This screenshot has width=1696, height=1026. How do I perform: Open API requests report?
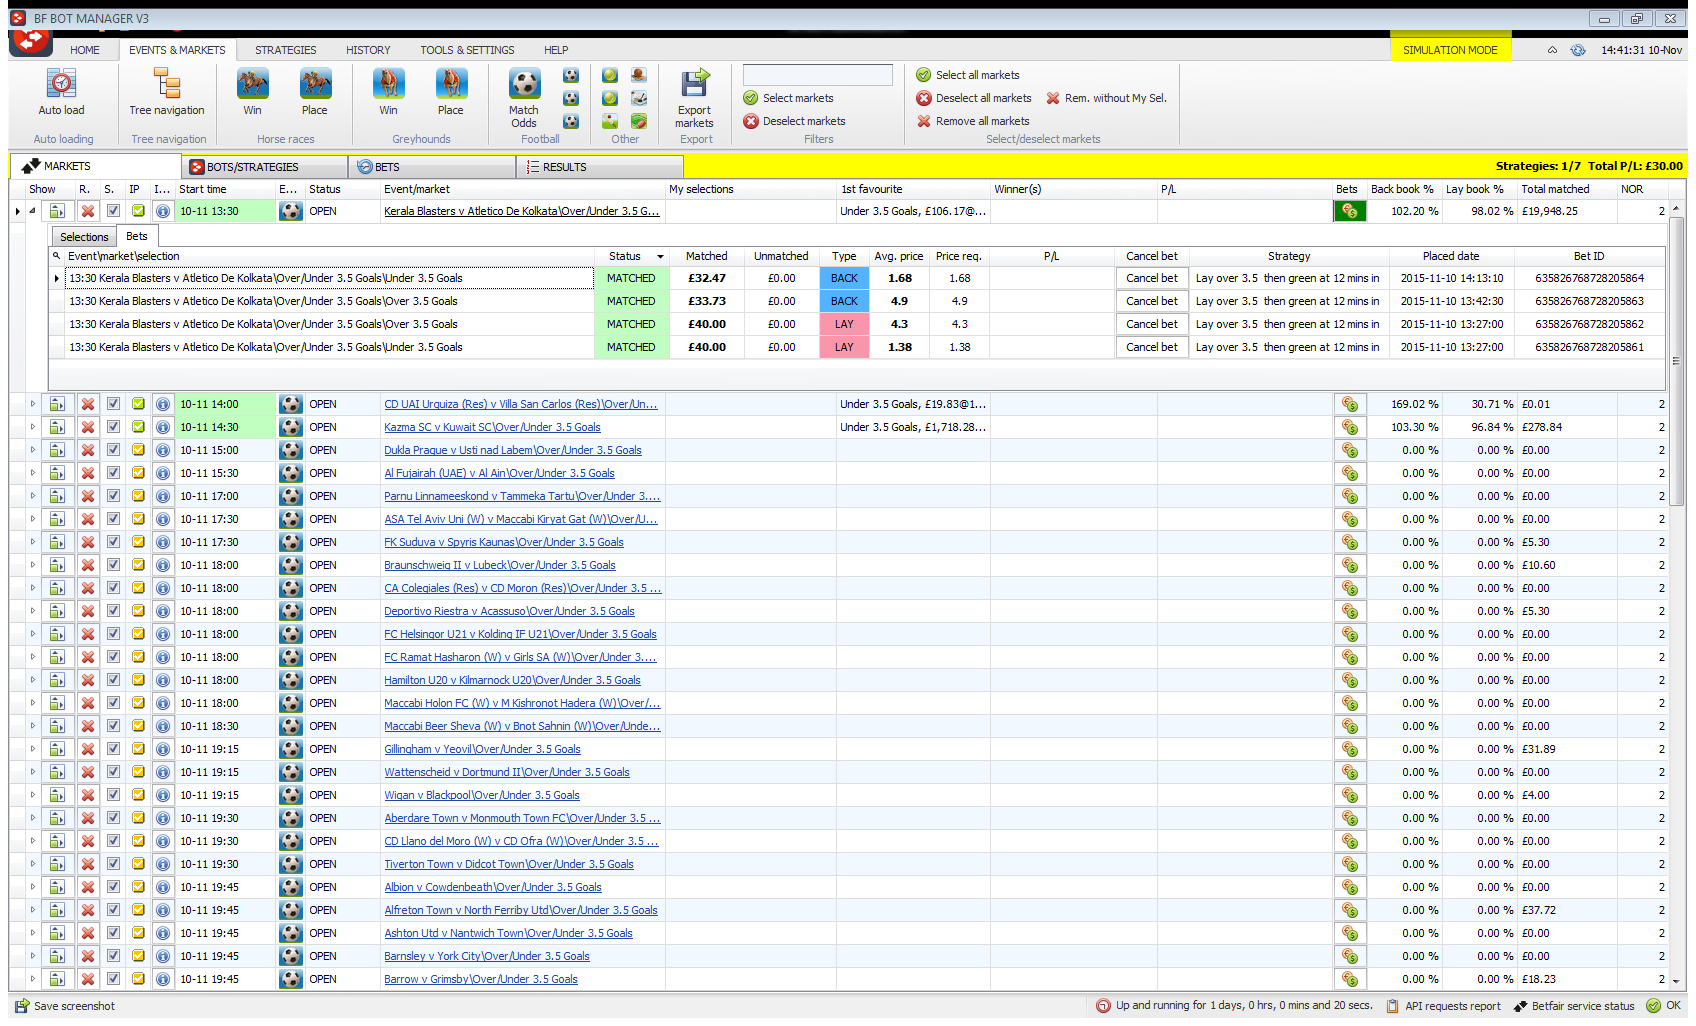pos(1443,1006)
